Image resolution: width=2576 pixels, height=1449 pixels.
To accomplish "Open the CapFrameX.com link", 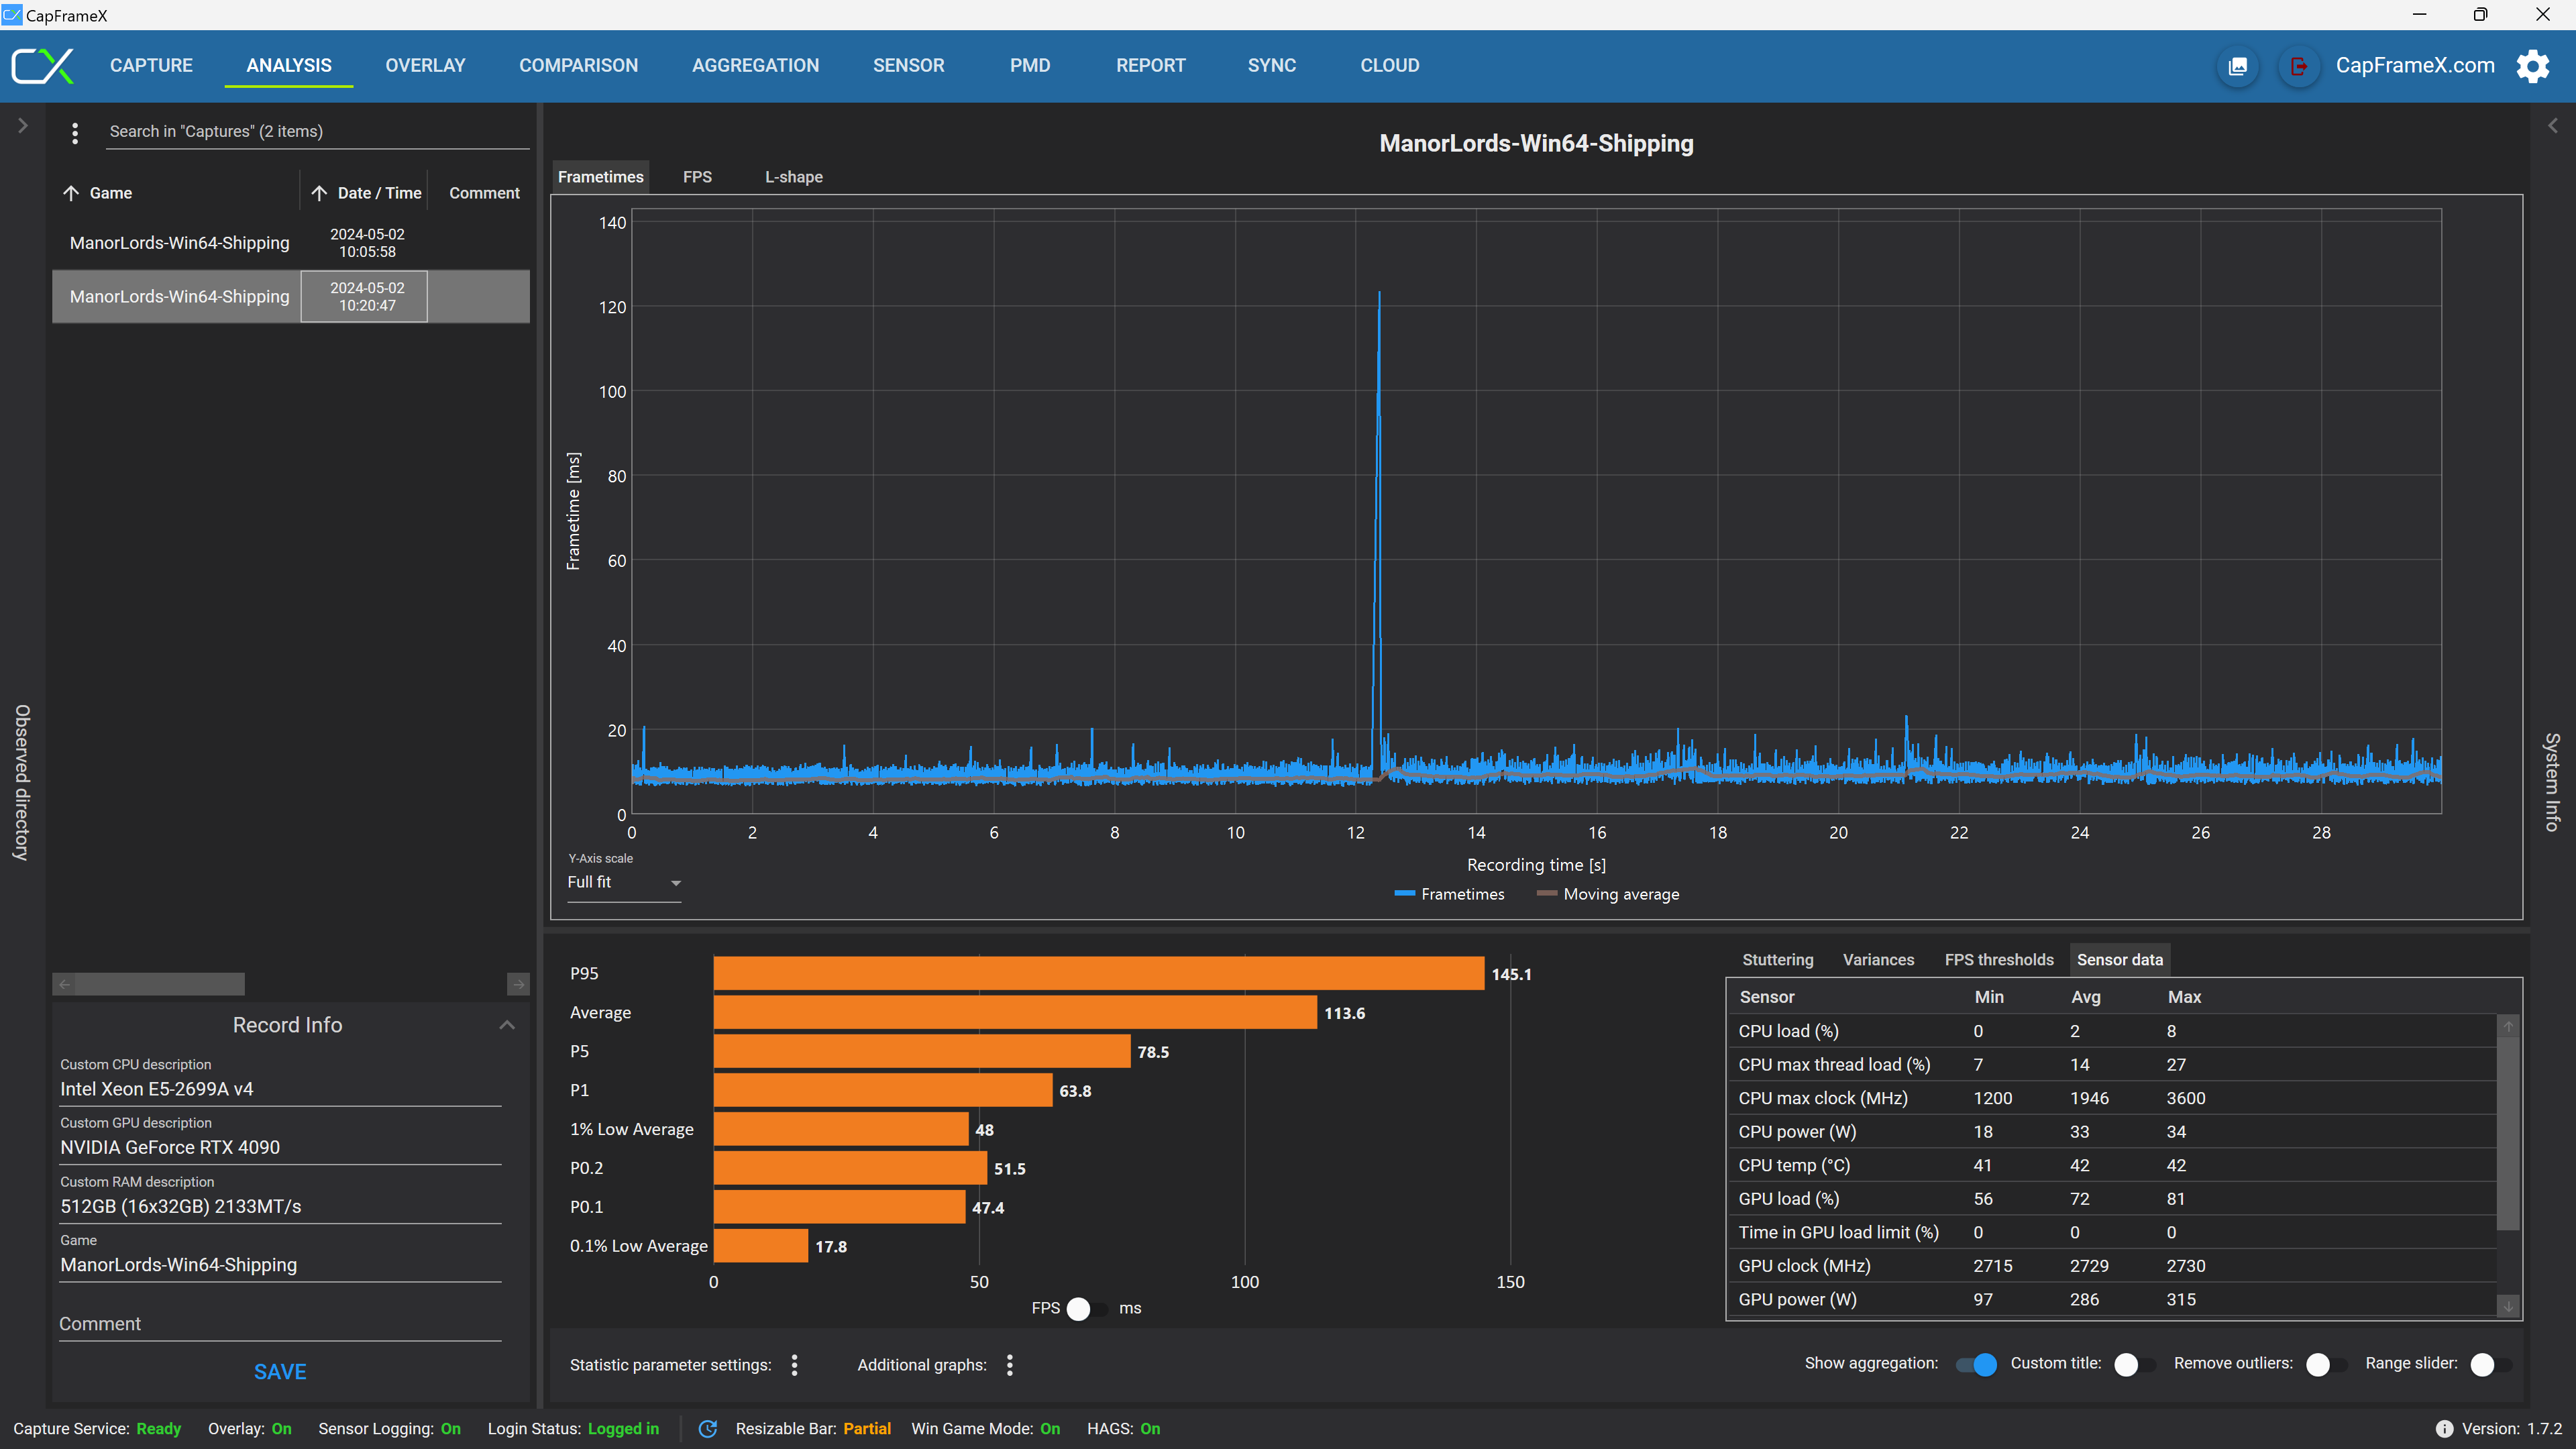I will pos(2414,66).
